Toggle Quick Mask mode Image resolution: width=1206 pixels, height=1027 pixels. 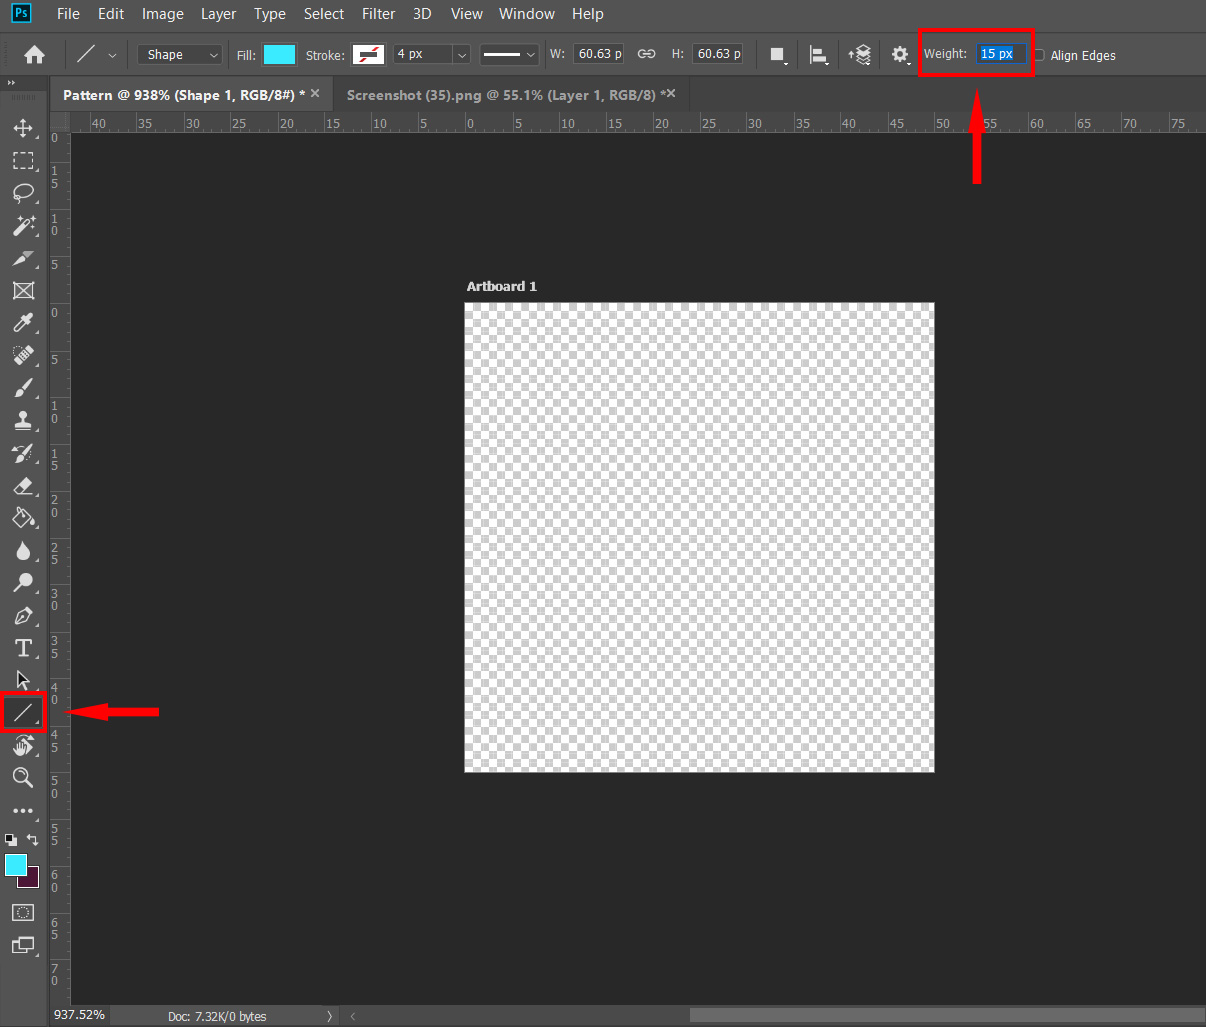click(23, 912)
